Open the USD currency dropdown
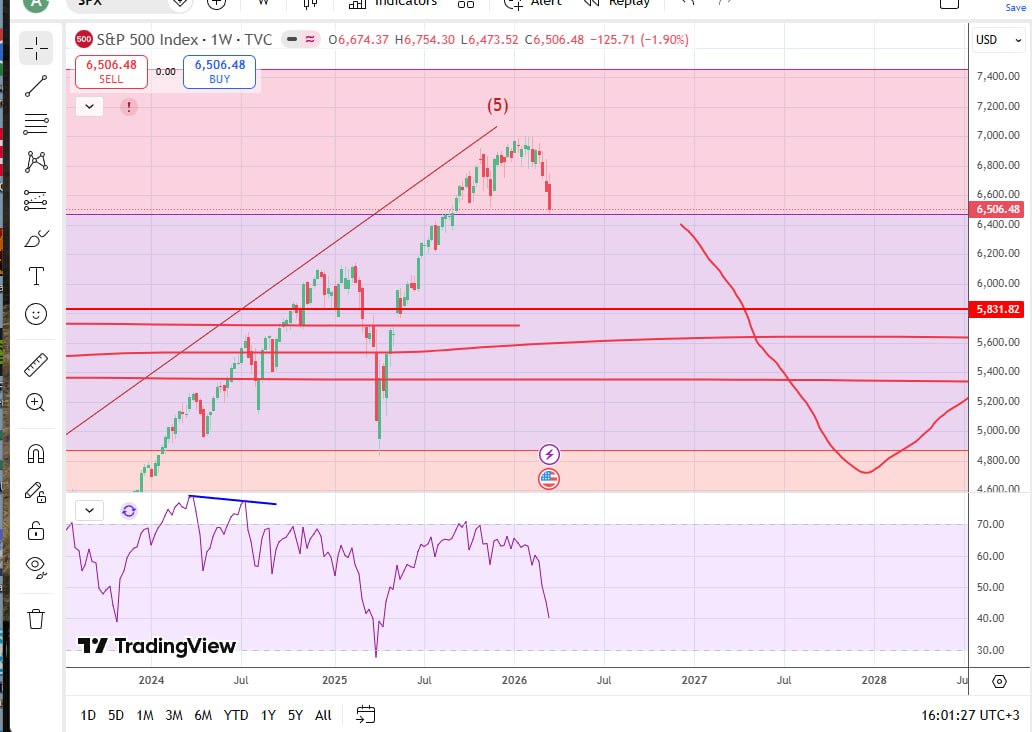Image resolution: width=1032 pixels, height=732 pixels. [998, 39]
